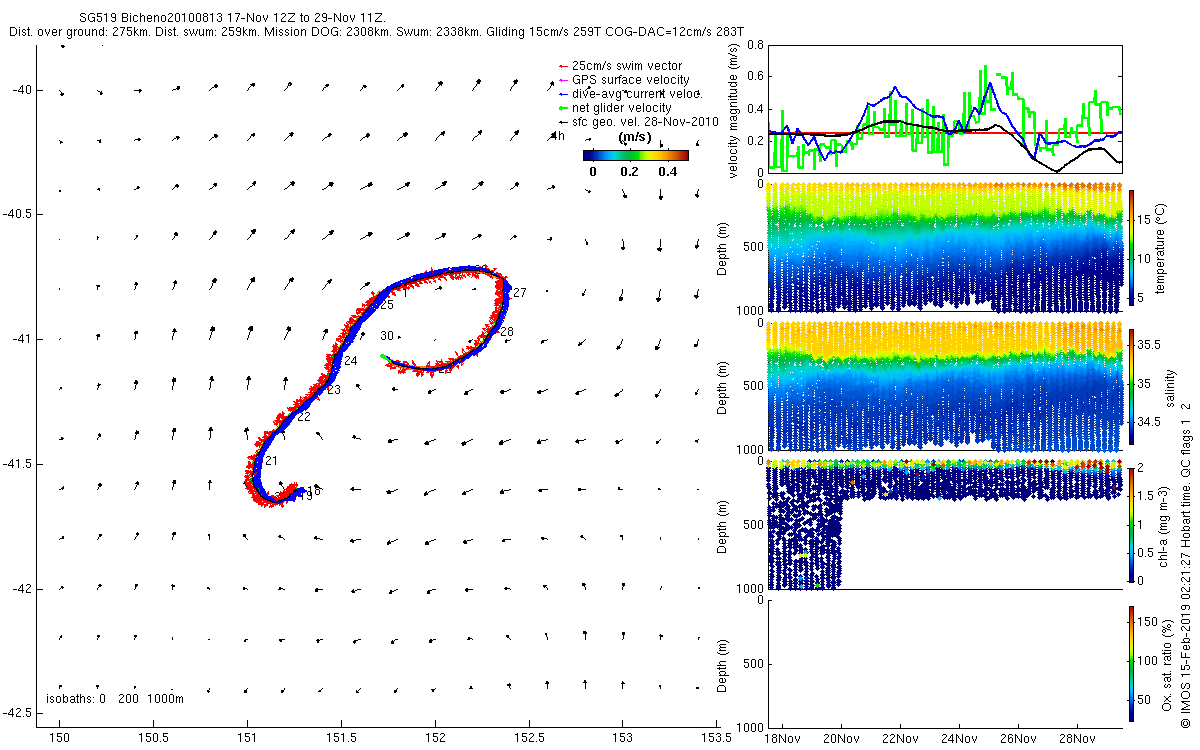This screenshot has width=1200, height=750.
Task: Click day marker '21' on the glider track
Action: 271,461
